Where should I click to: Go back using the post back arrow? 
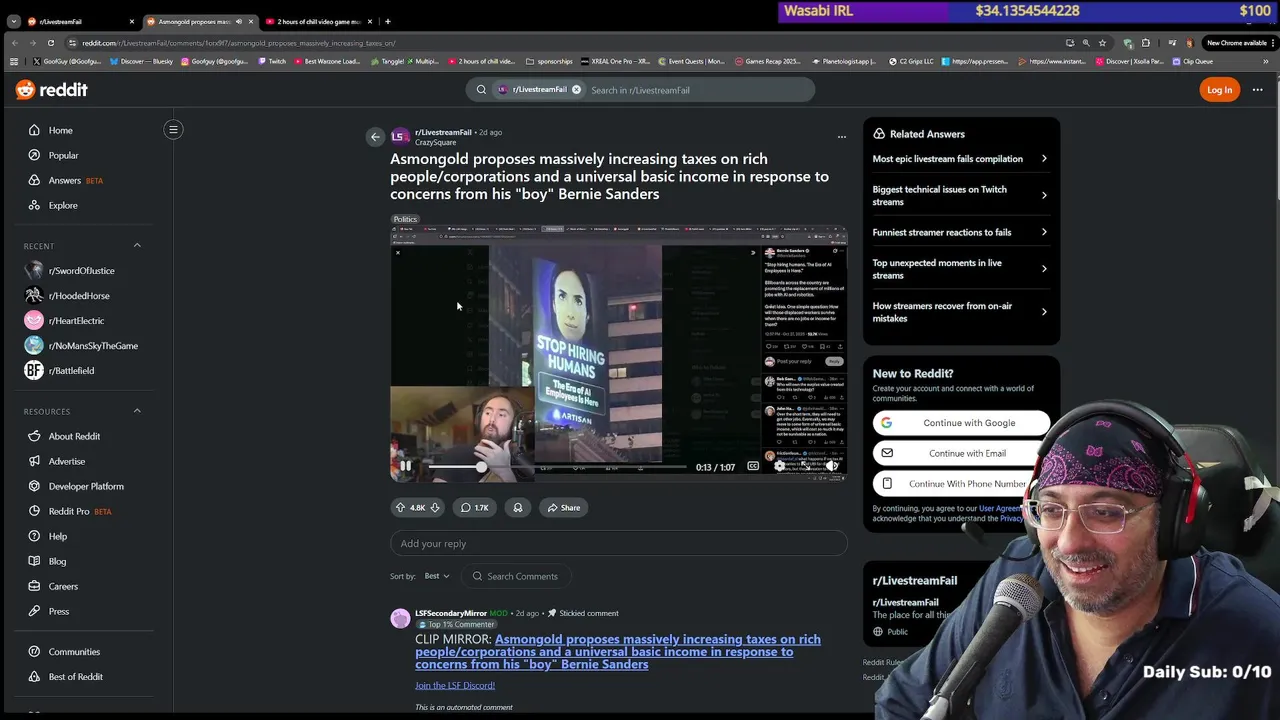pos(375,137)
